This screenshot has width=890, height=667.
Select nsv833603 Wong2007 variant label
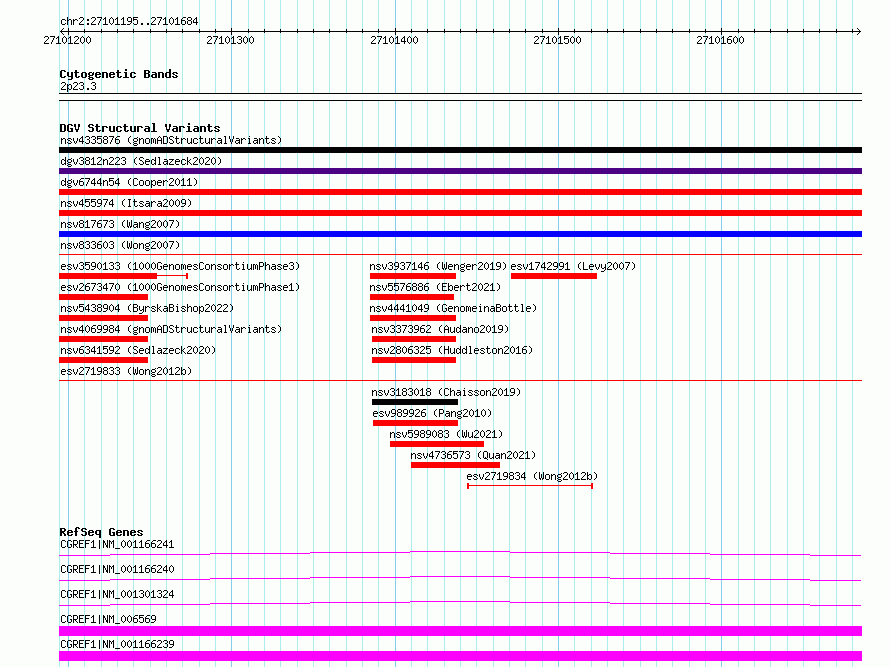120,245
